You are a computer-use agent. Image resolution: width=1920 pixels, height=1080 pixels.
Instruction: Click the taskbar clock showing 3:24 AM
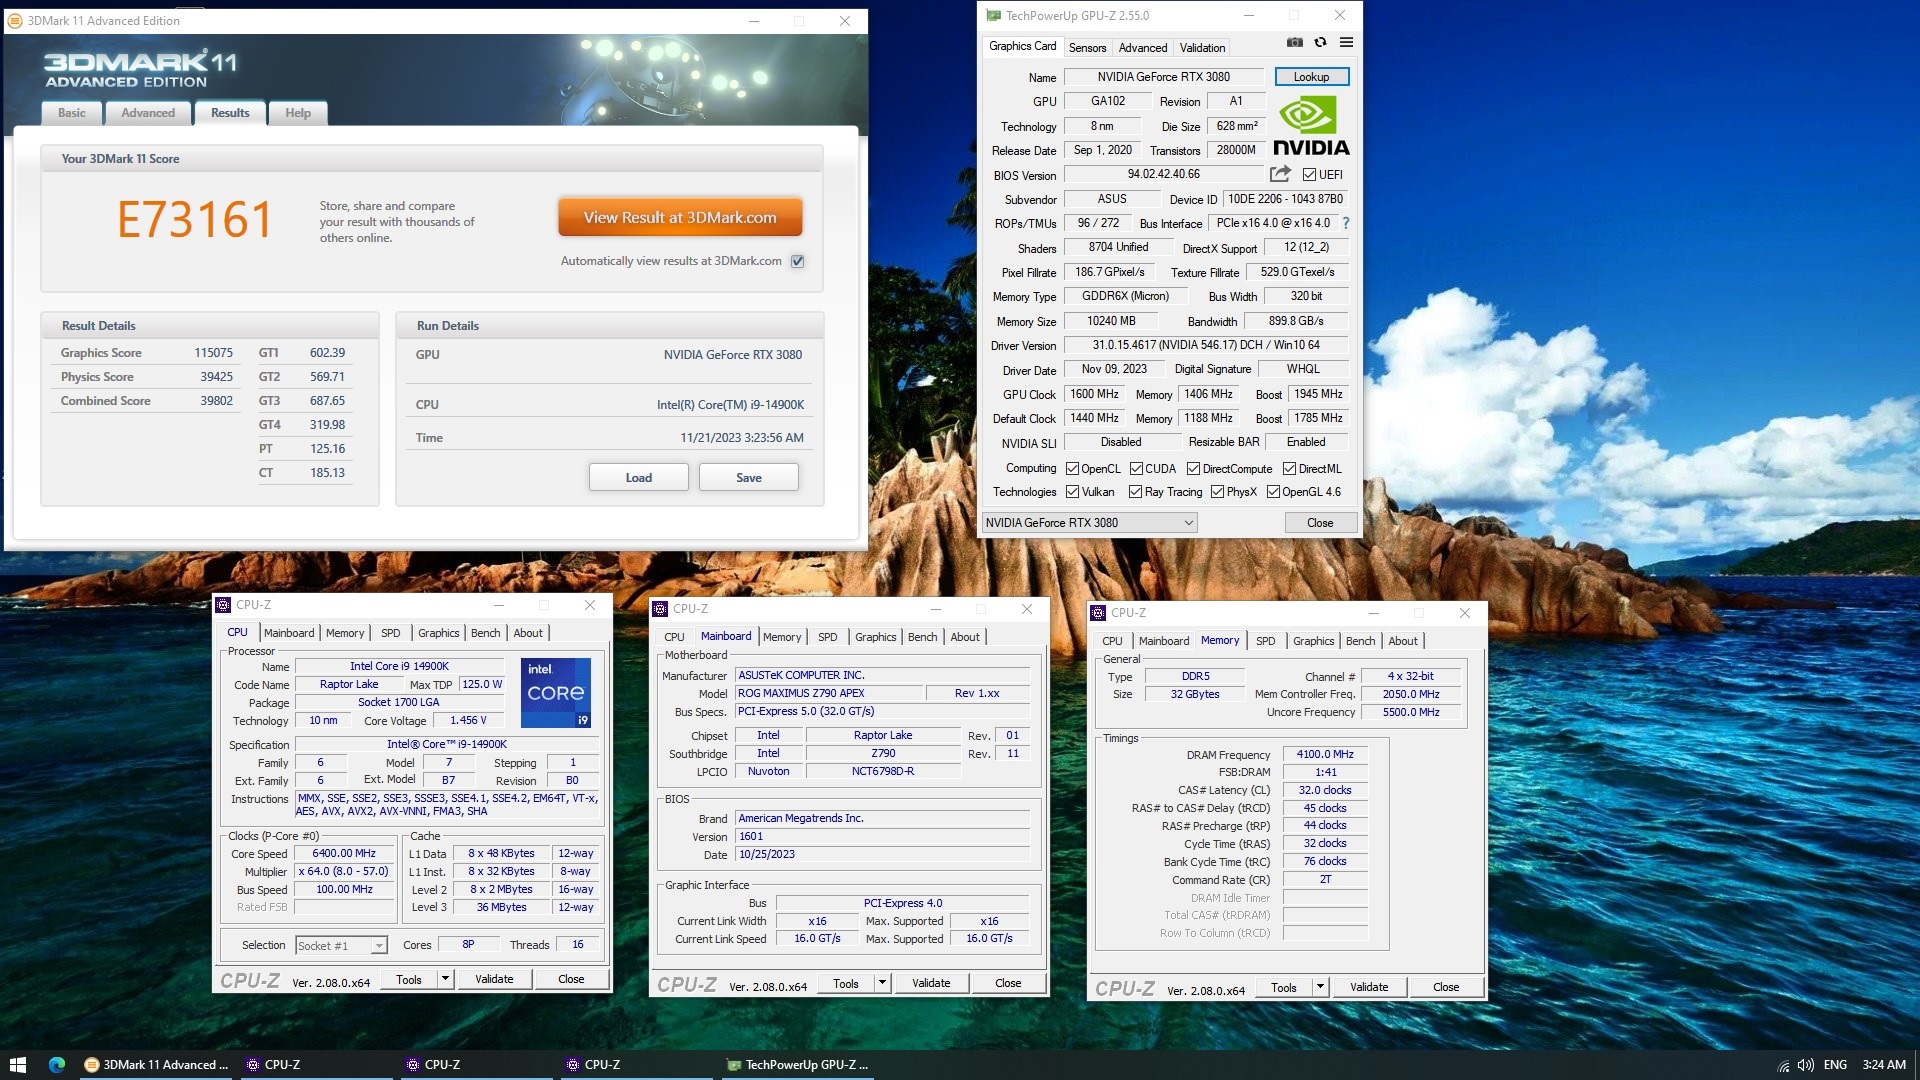[1884, 1065]
